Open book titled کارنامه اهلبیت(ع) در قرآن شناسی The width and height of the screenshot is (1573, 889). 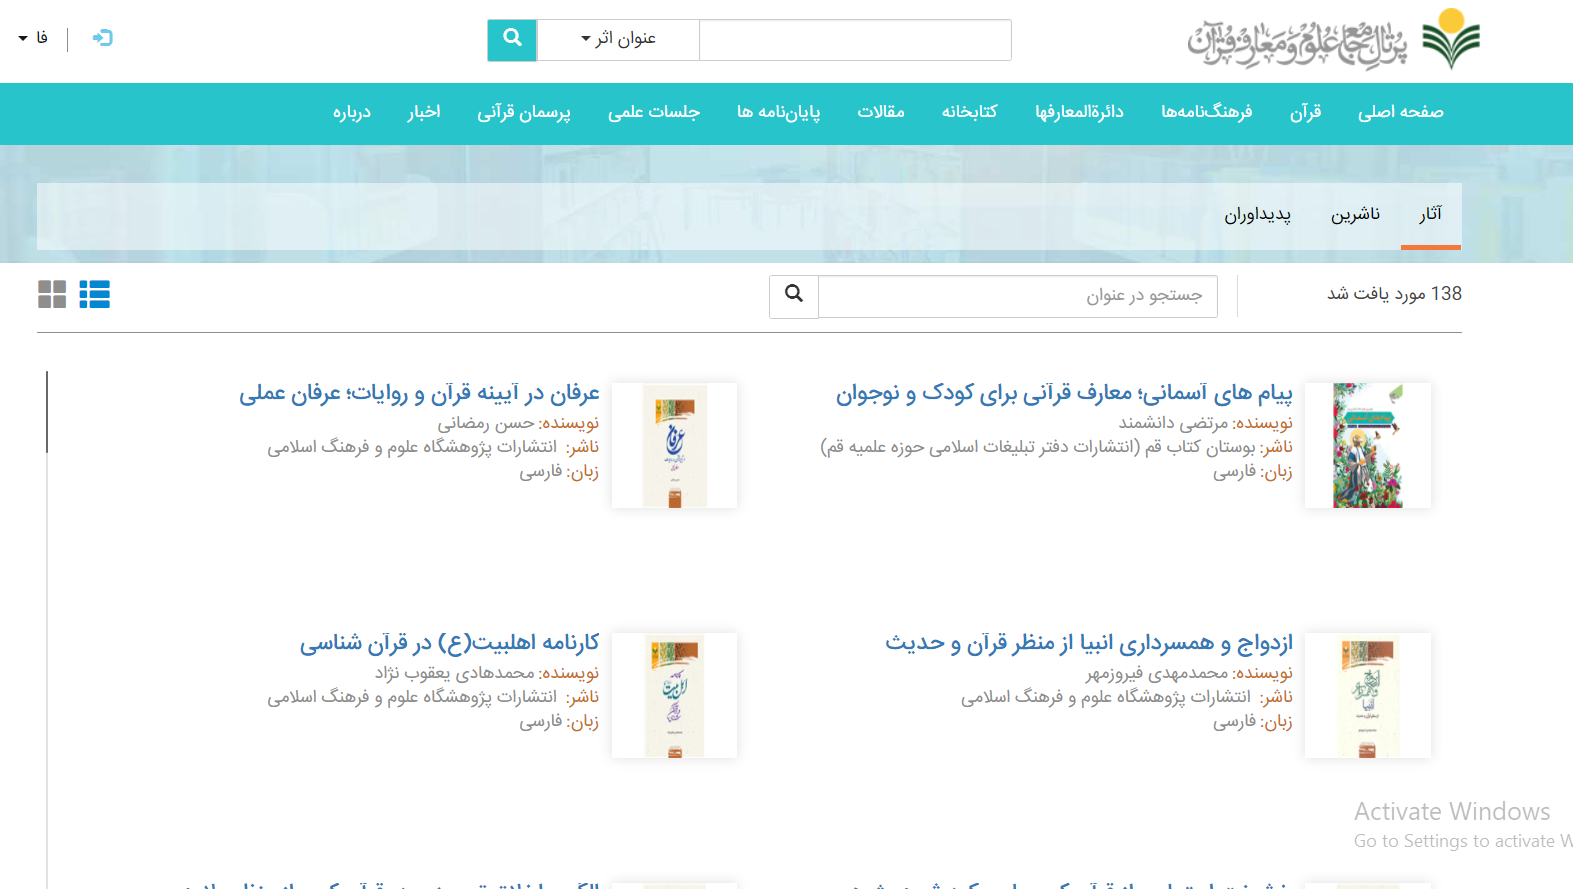click(449, 643)
